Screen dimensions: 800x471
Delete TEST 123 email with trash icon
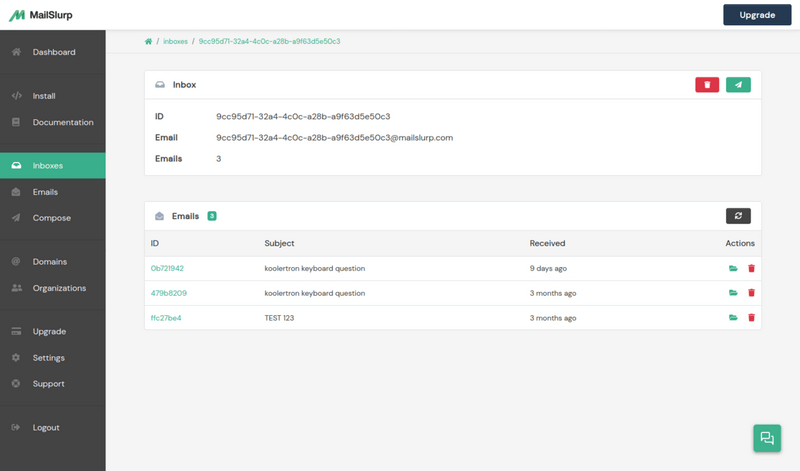tap(751, 317)
